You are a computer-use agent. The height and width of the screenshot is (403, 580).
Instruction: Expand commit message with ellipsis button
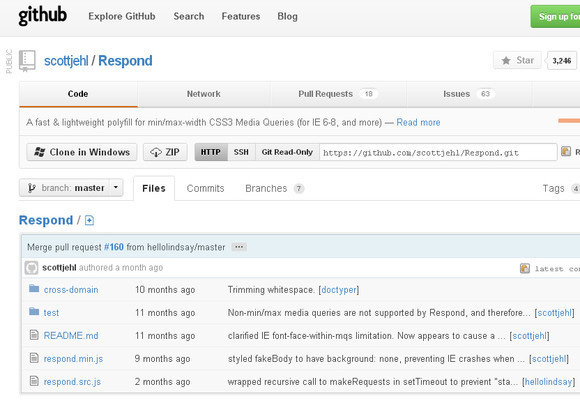coord(239,247)
